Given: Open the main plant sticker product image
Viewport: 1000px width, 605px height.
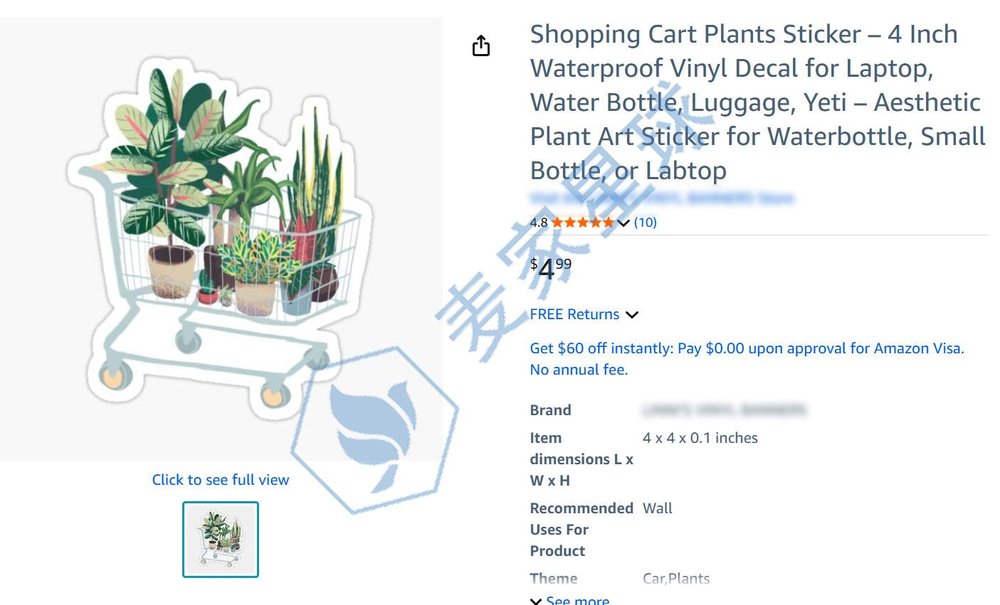Looking at the screenshot, I should click(220, 240).
